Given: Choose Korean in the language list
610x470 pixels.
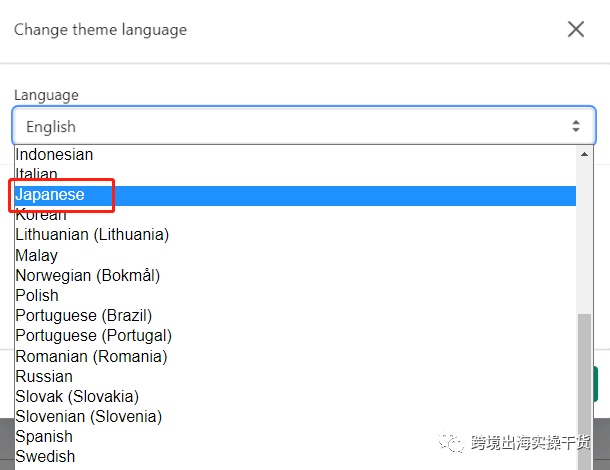Looking at the screenshot, I should 295,215.
